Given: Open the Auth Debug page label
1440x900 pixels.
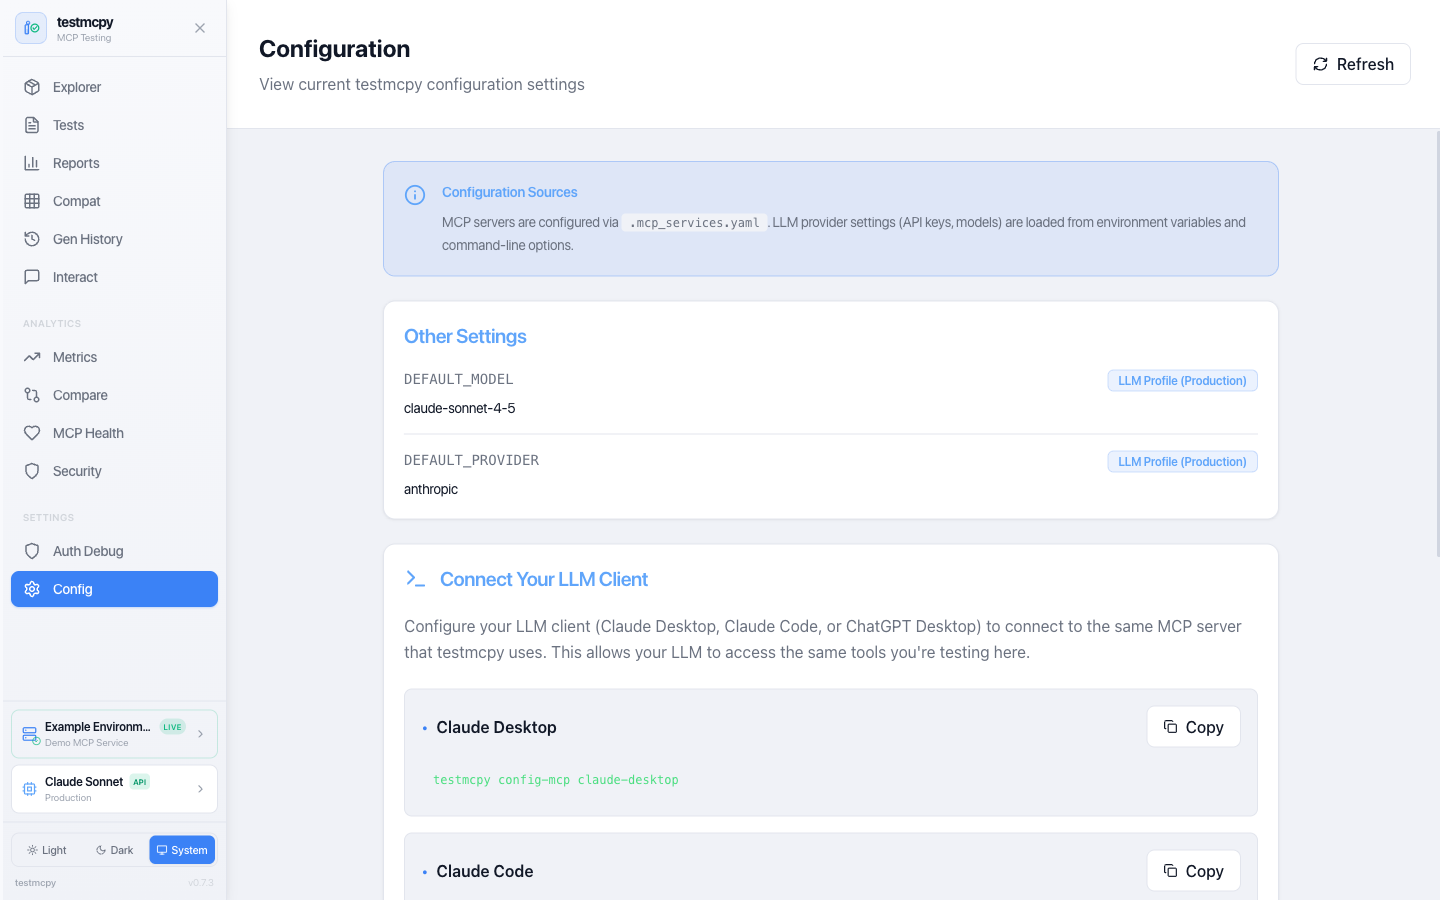Looking at the screenshot, I should [x=88, y=551].
